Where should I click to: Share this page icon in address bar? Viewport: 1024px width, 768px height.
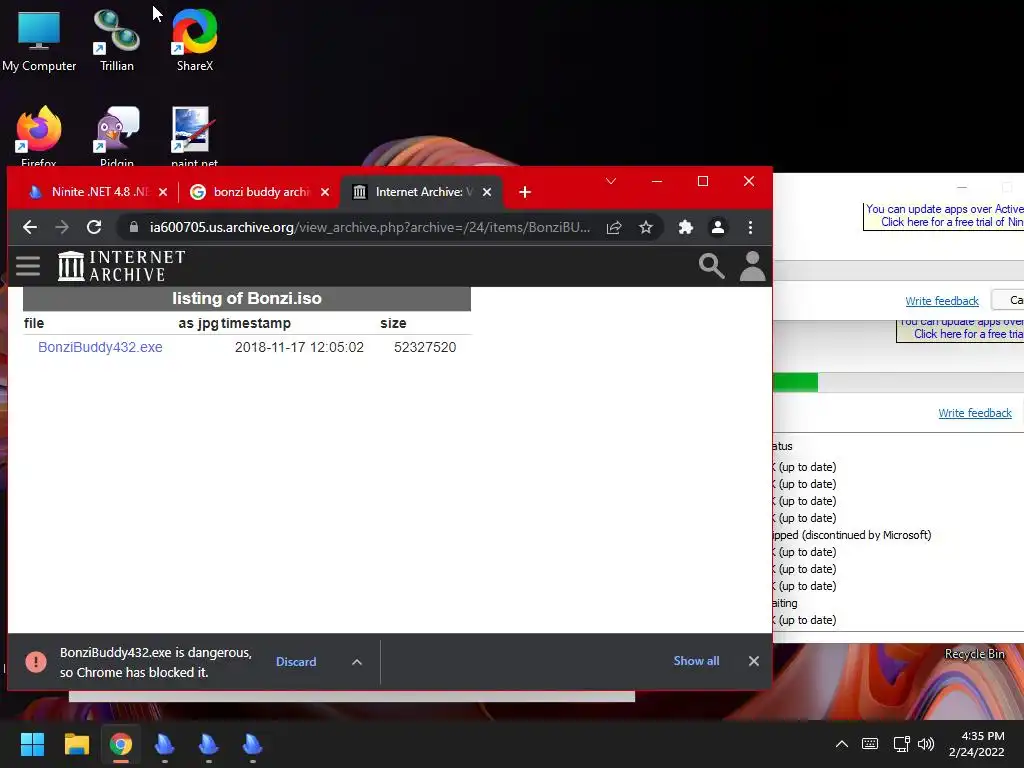[x=614, y=227]
